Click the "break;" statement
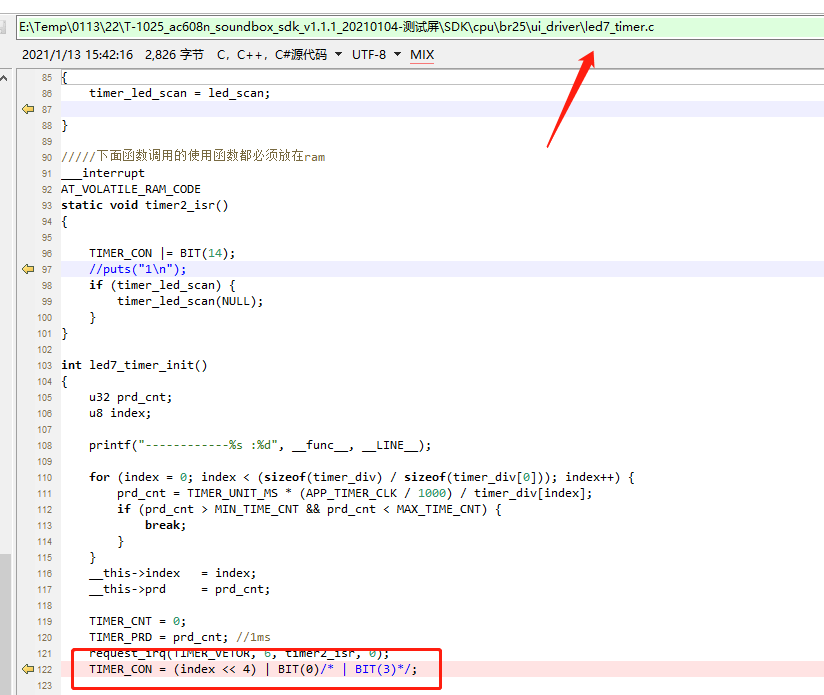The width and height of the screenshot is (824, 695). pyautogui.click(x=166, y=525)
